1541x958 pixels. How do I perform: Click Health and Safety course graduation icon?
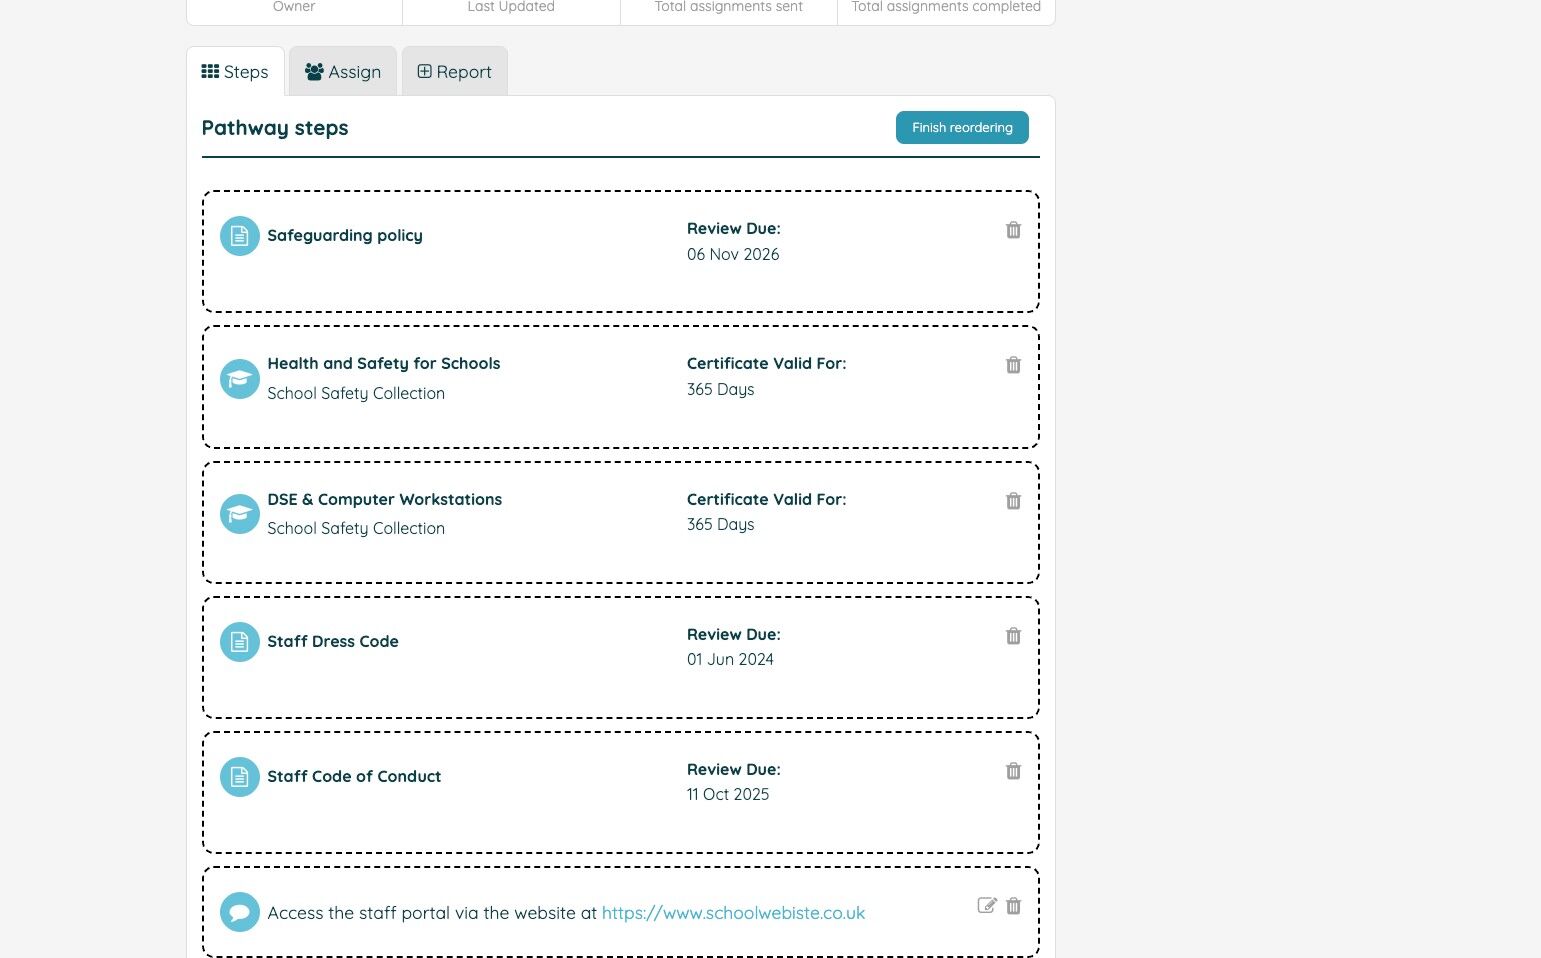tap(240, 379)
